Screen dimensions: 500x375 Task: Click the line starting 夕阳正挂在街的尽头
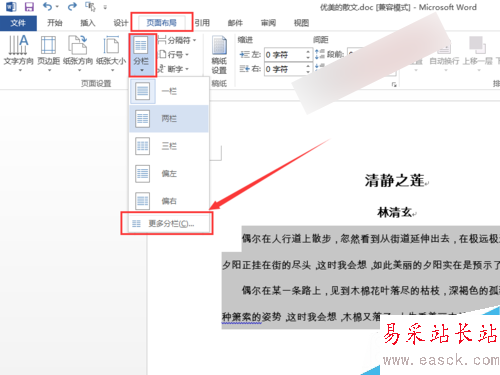click(361, 265)
